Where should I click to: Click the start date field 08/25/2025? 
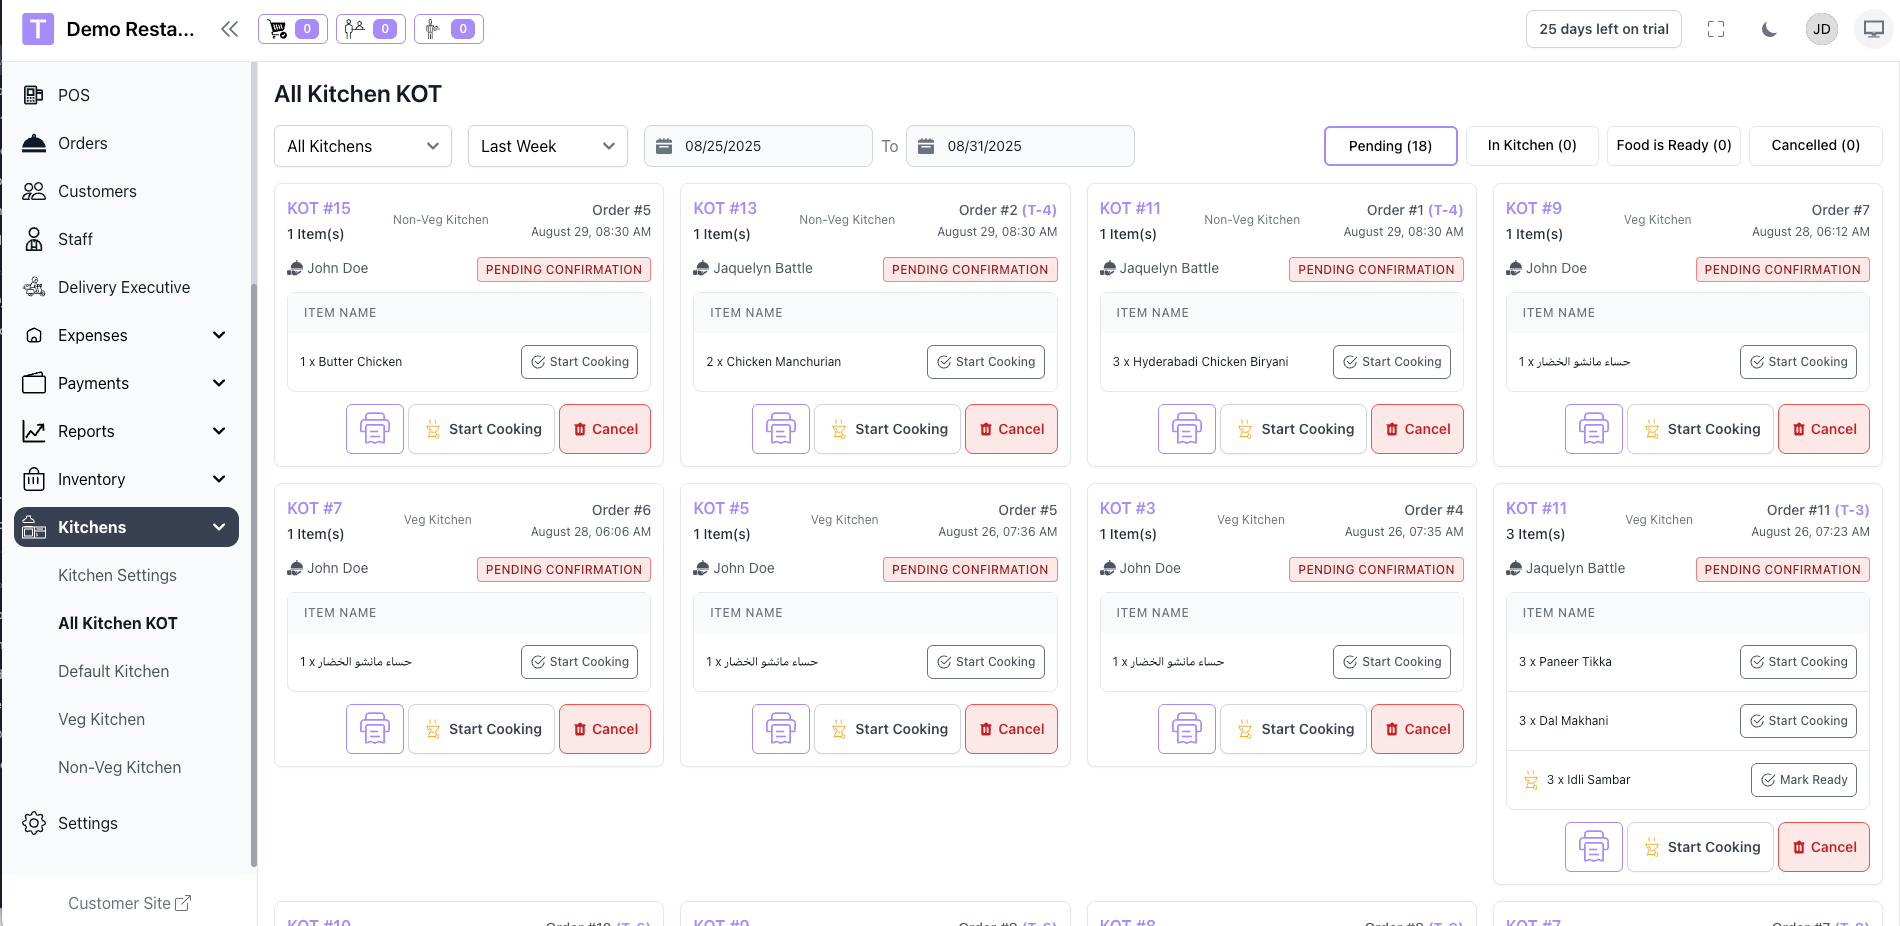point(758,146)
